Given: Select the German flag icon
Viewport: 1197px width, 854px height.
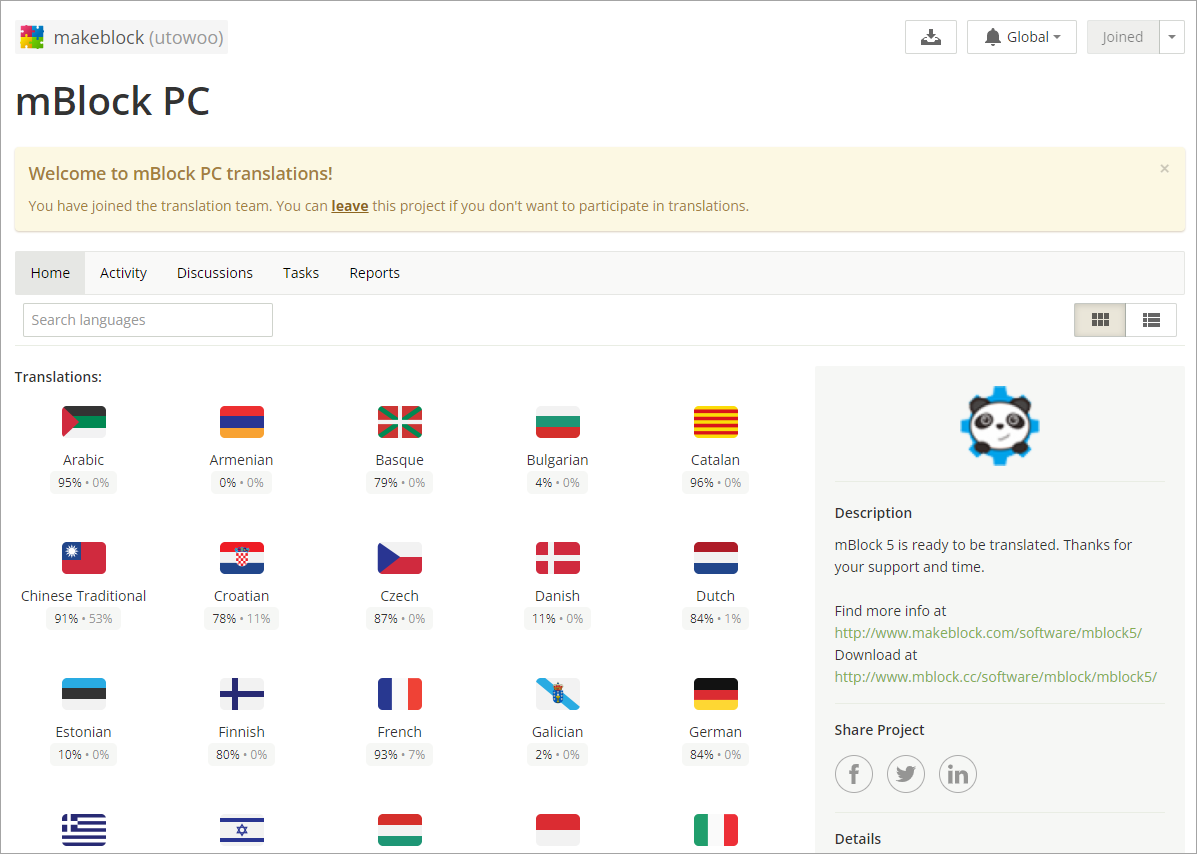Looking at the screenshot, I should [x=716, y=694].
